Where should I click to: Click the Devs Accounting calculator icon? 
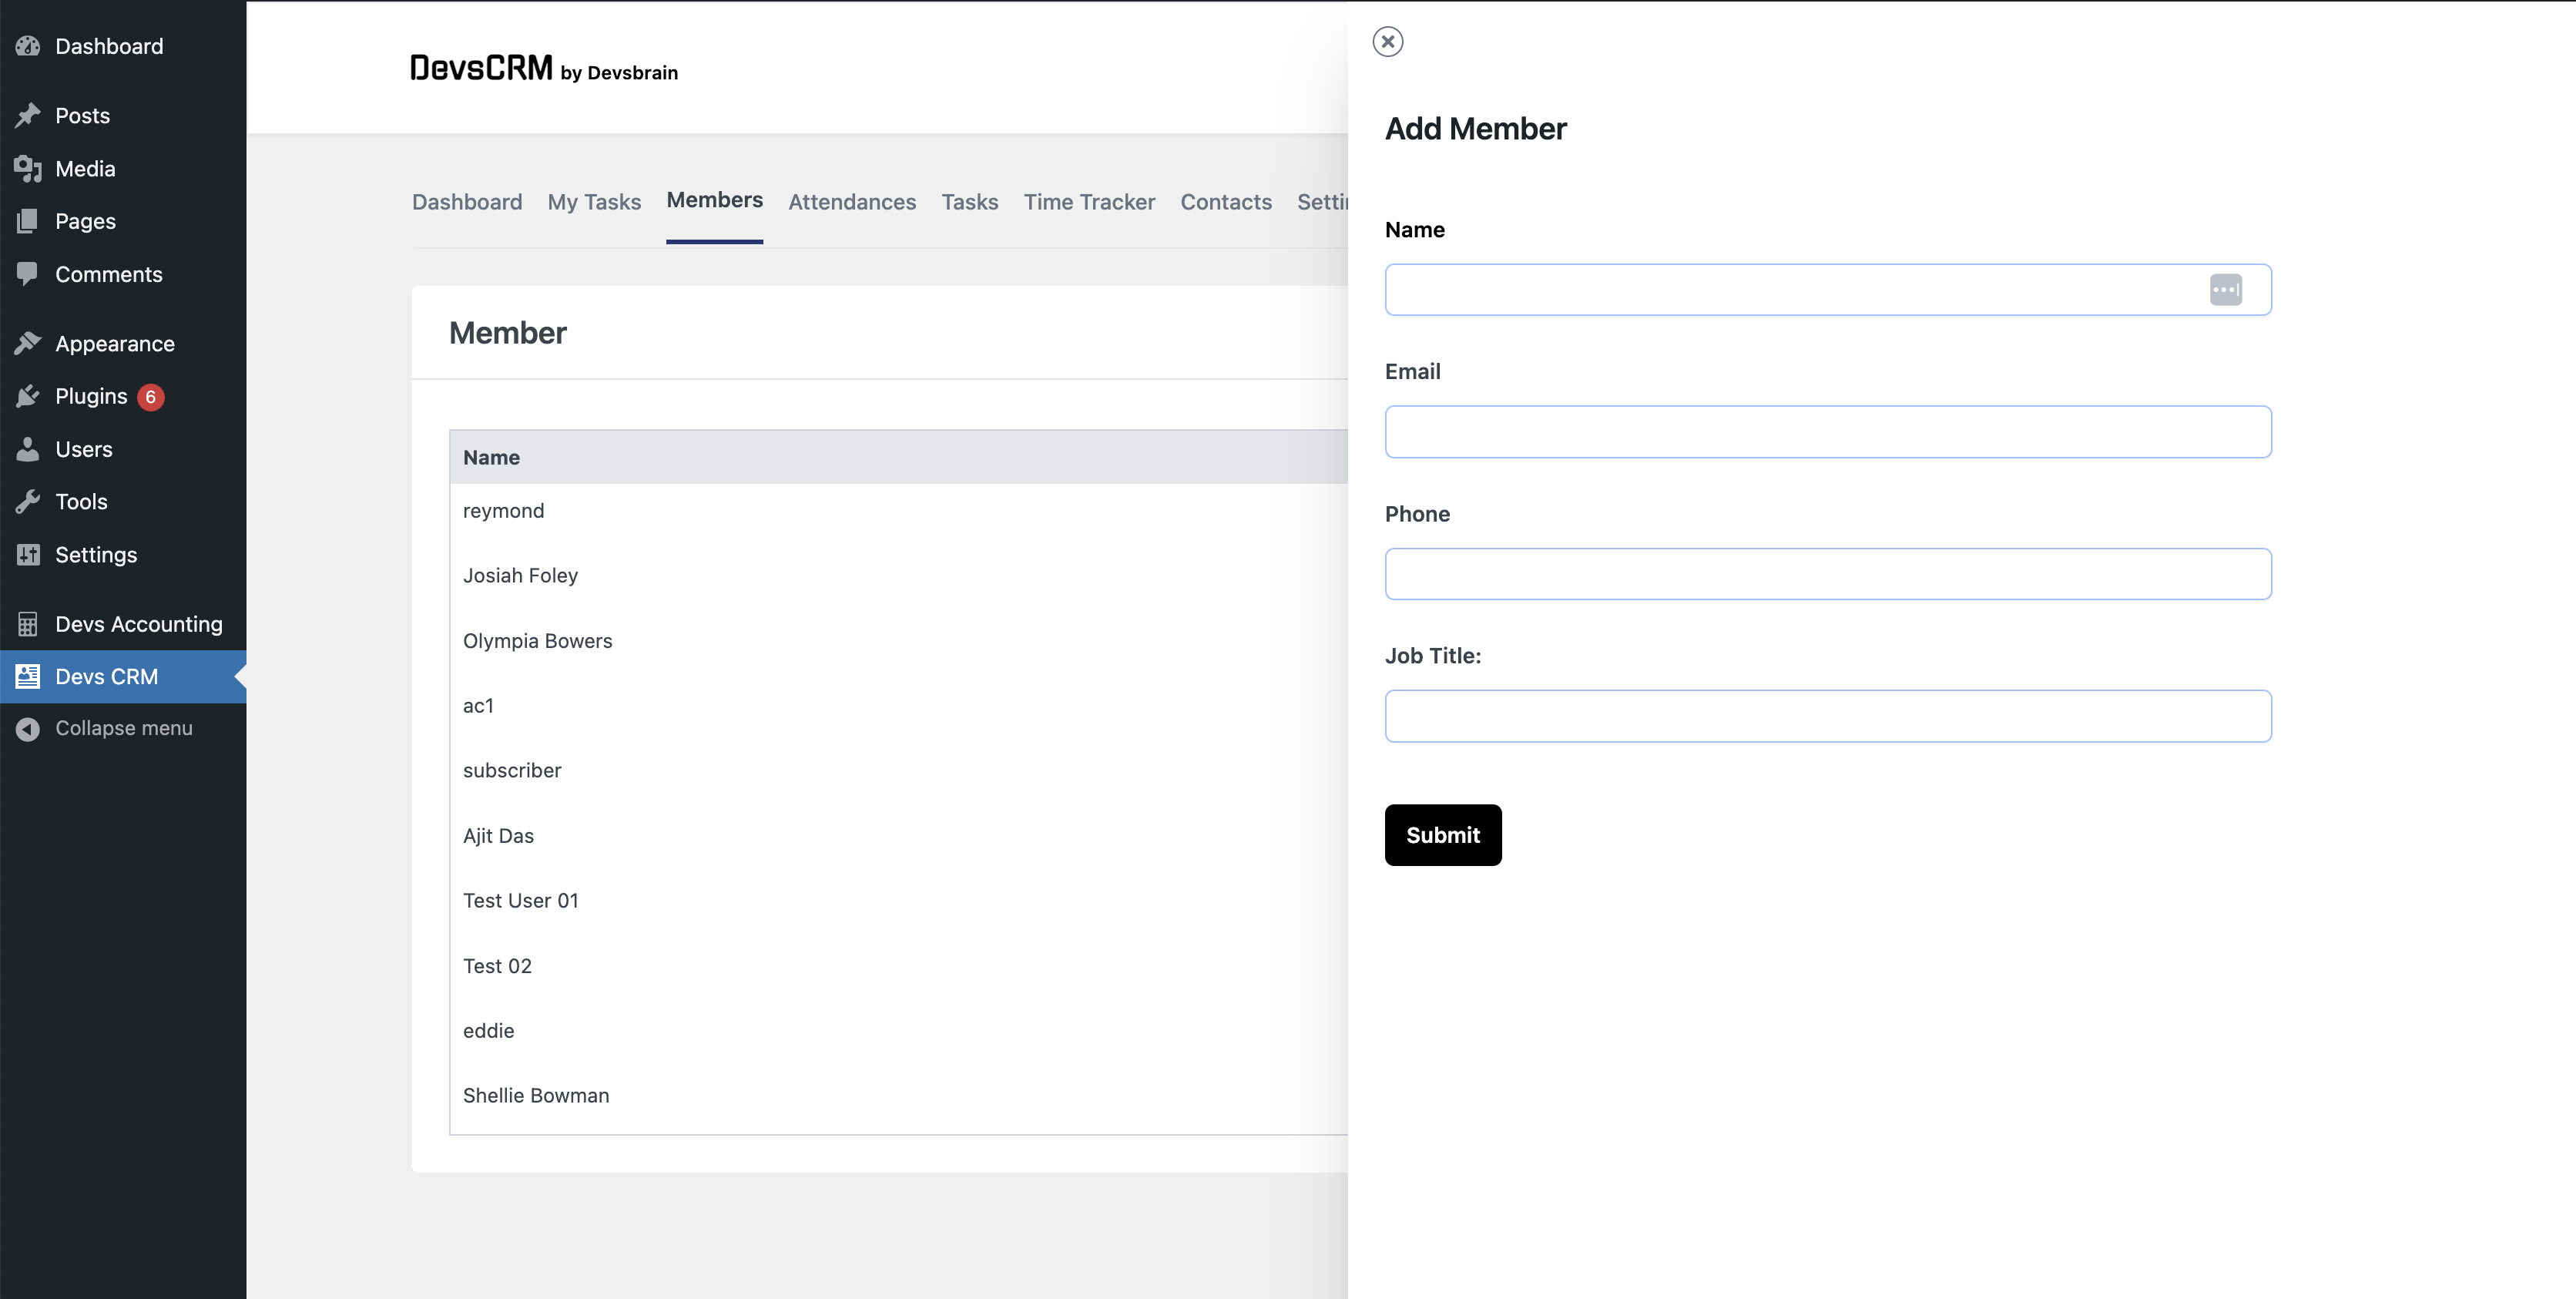[28, 624]
